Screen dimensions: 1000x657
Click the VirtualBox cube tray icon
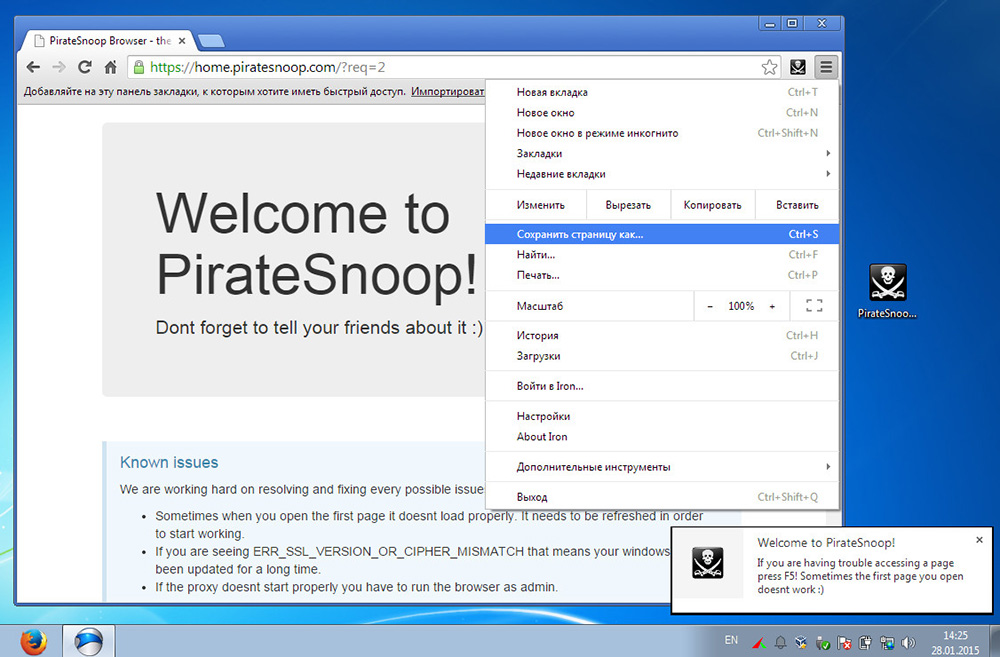[x=801, y=643]
